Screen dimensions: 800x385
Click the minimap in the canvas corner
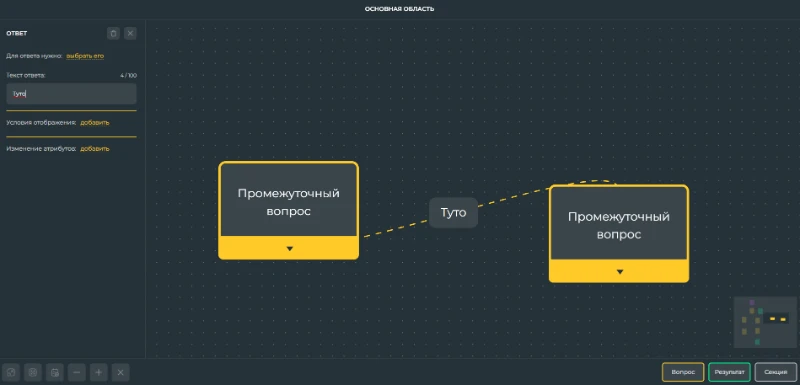764,322
